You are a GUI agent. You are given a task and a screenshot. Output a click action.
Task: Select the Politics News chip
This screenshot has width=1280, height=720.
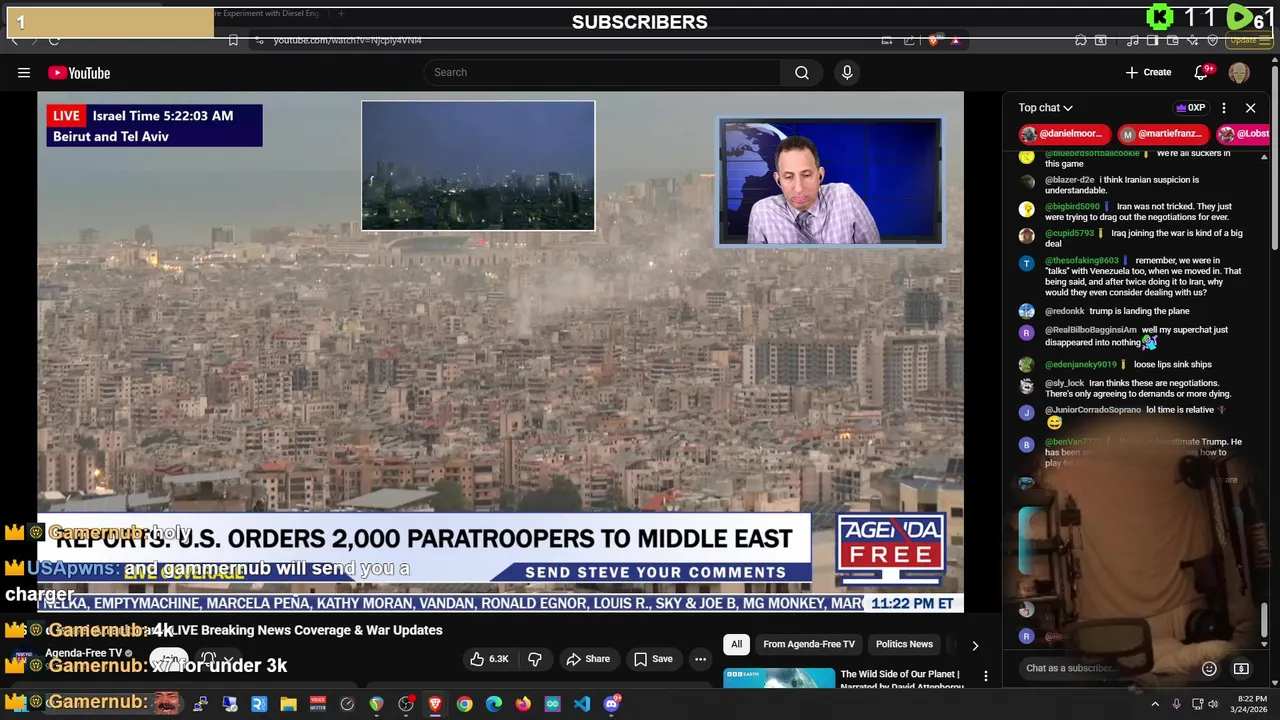coord(904,644)
